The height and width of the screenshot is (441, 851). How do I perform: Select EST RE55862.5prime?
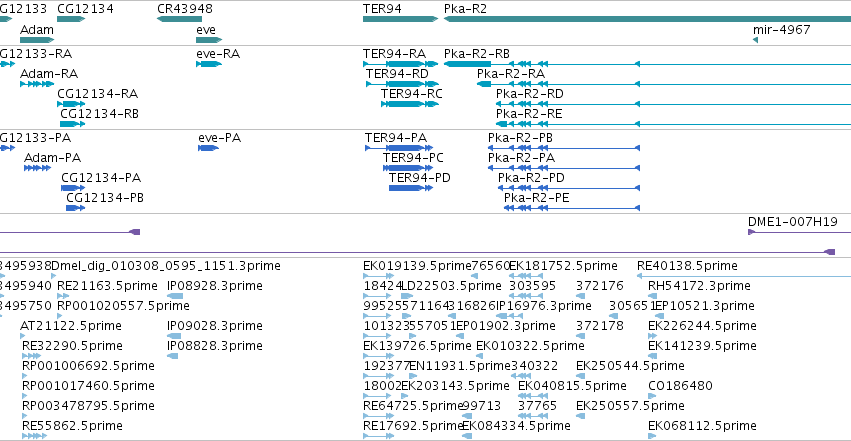(34, 436)
